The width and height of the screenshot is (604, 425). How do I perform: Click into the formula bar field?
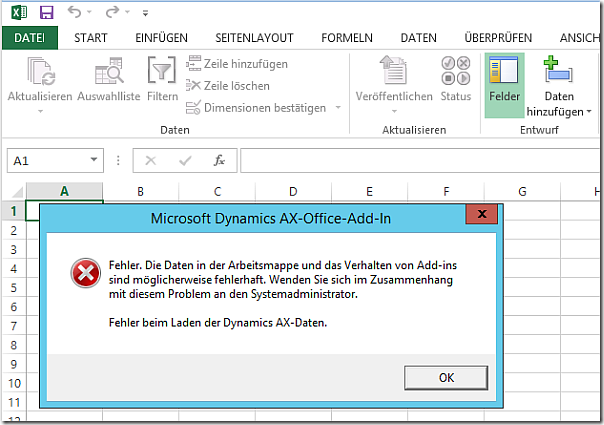[x=420, y=160]
